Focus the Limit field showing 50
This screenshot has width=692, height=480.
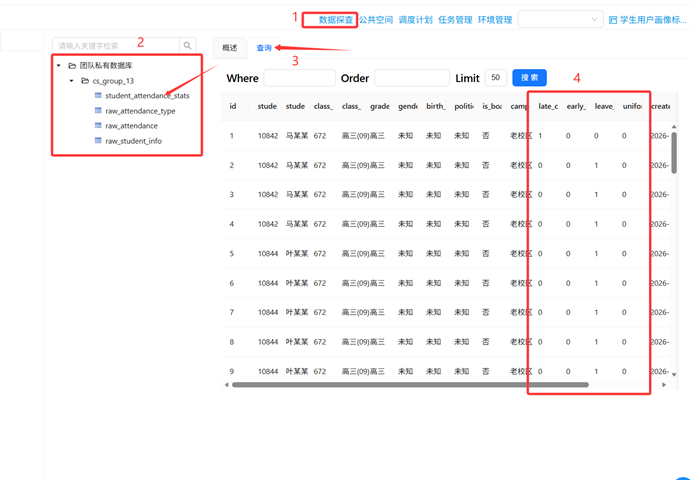(496, 78)
